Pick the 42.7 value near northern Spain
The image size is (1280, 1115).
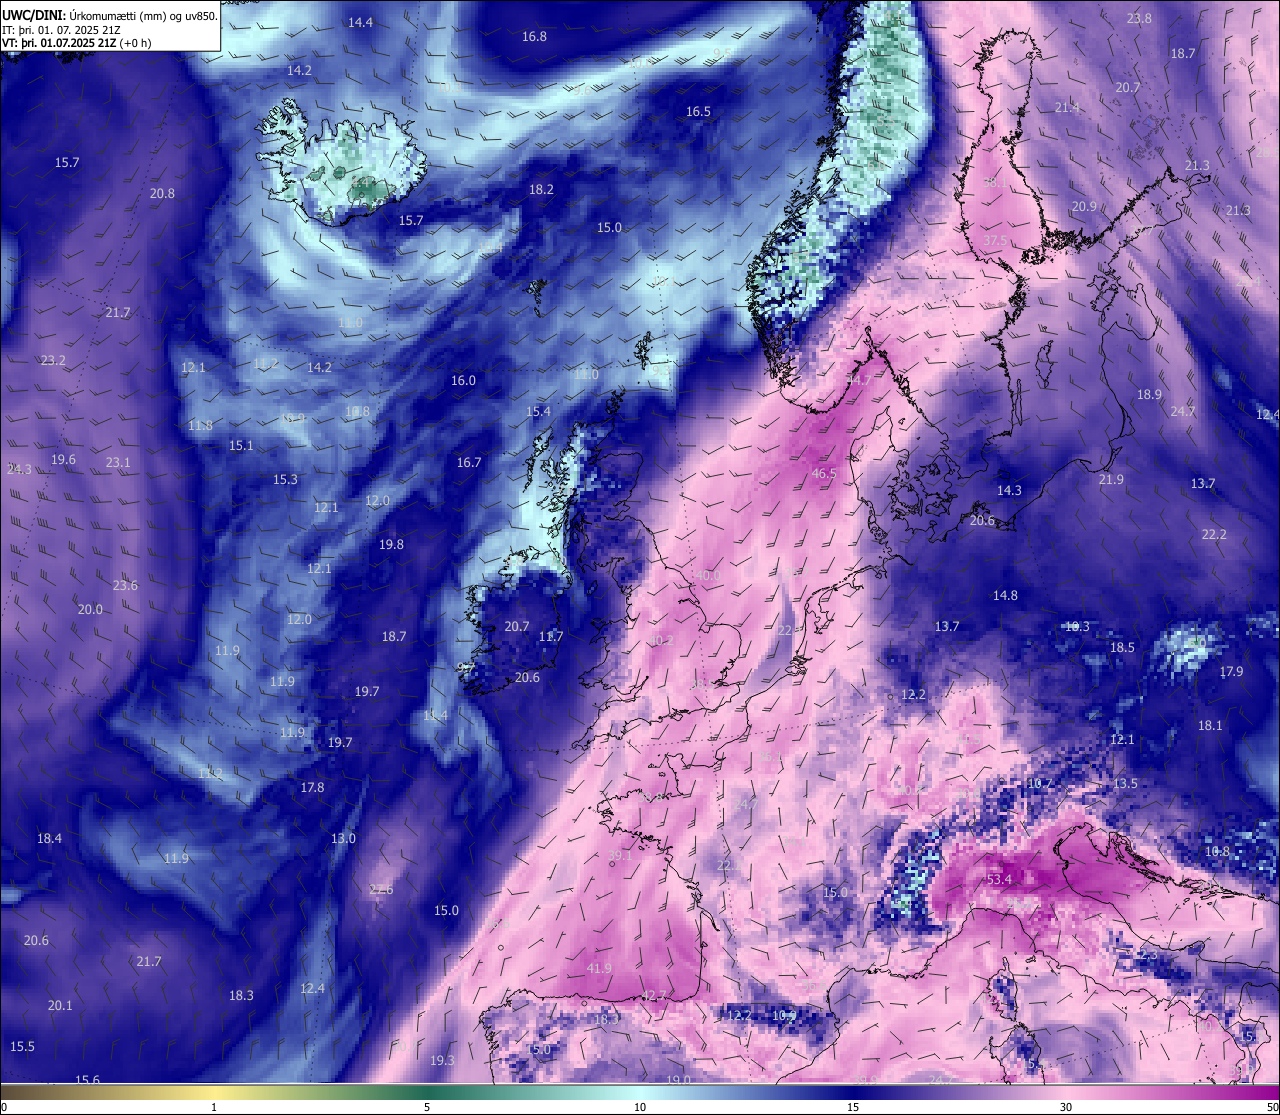[x=654, y=995]
